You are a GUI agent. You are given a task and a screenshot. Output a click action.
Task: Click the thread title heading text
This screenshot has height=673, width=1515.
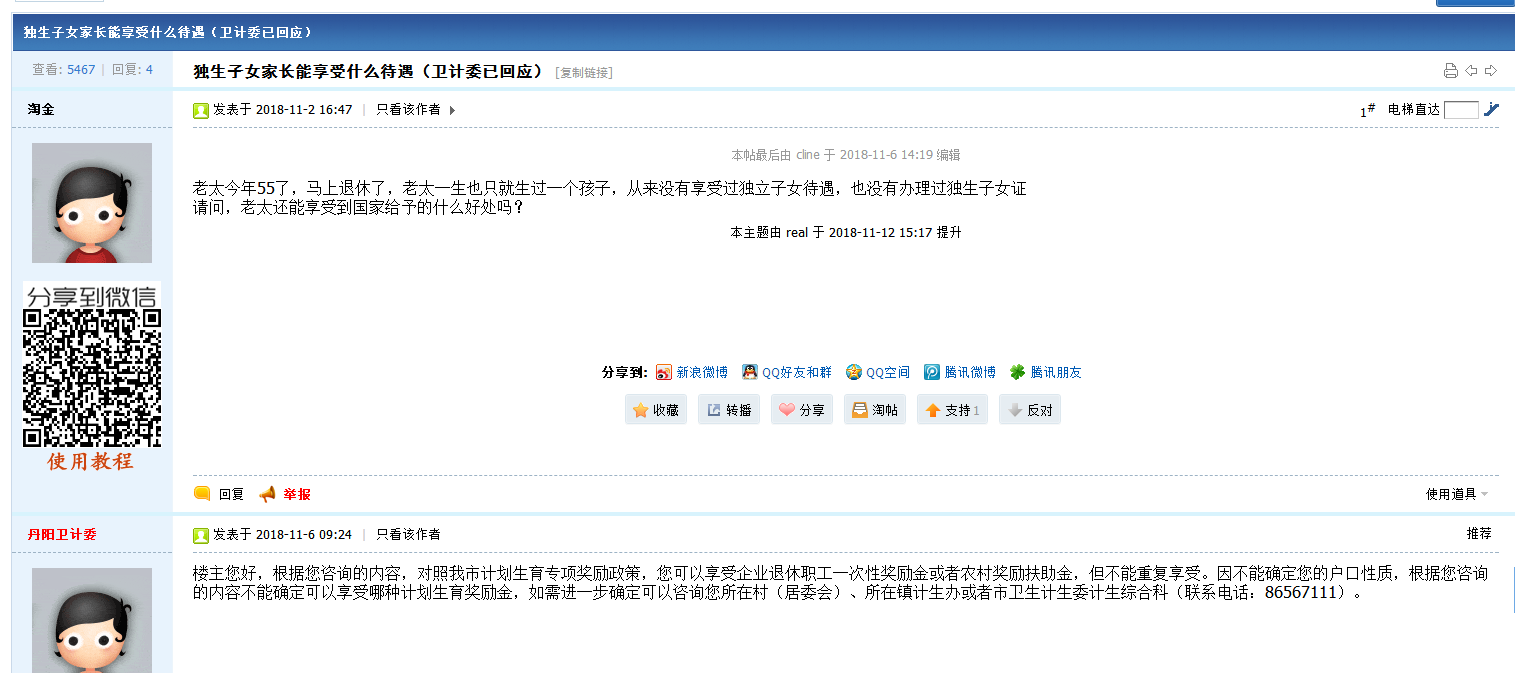pos(368,71)
